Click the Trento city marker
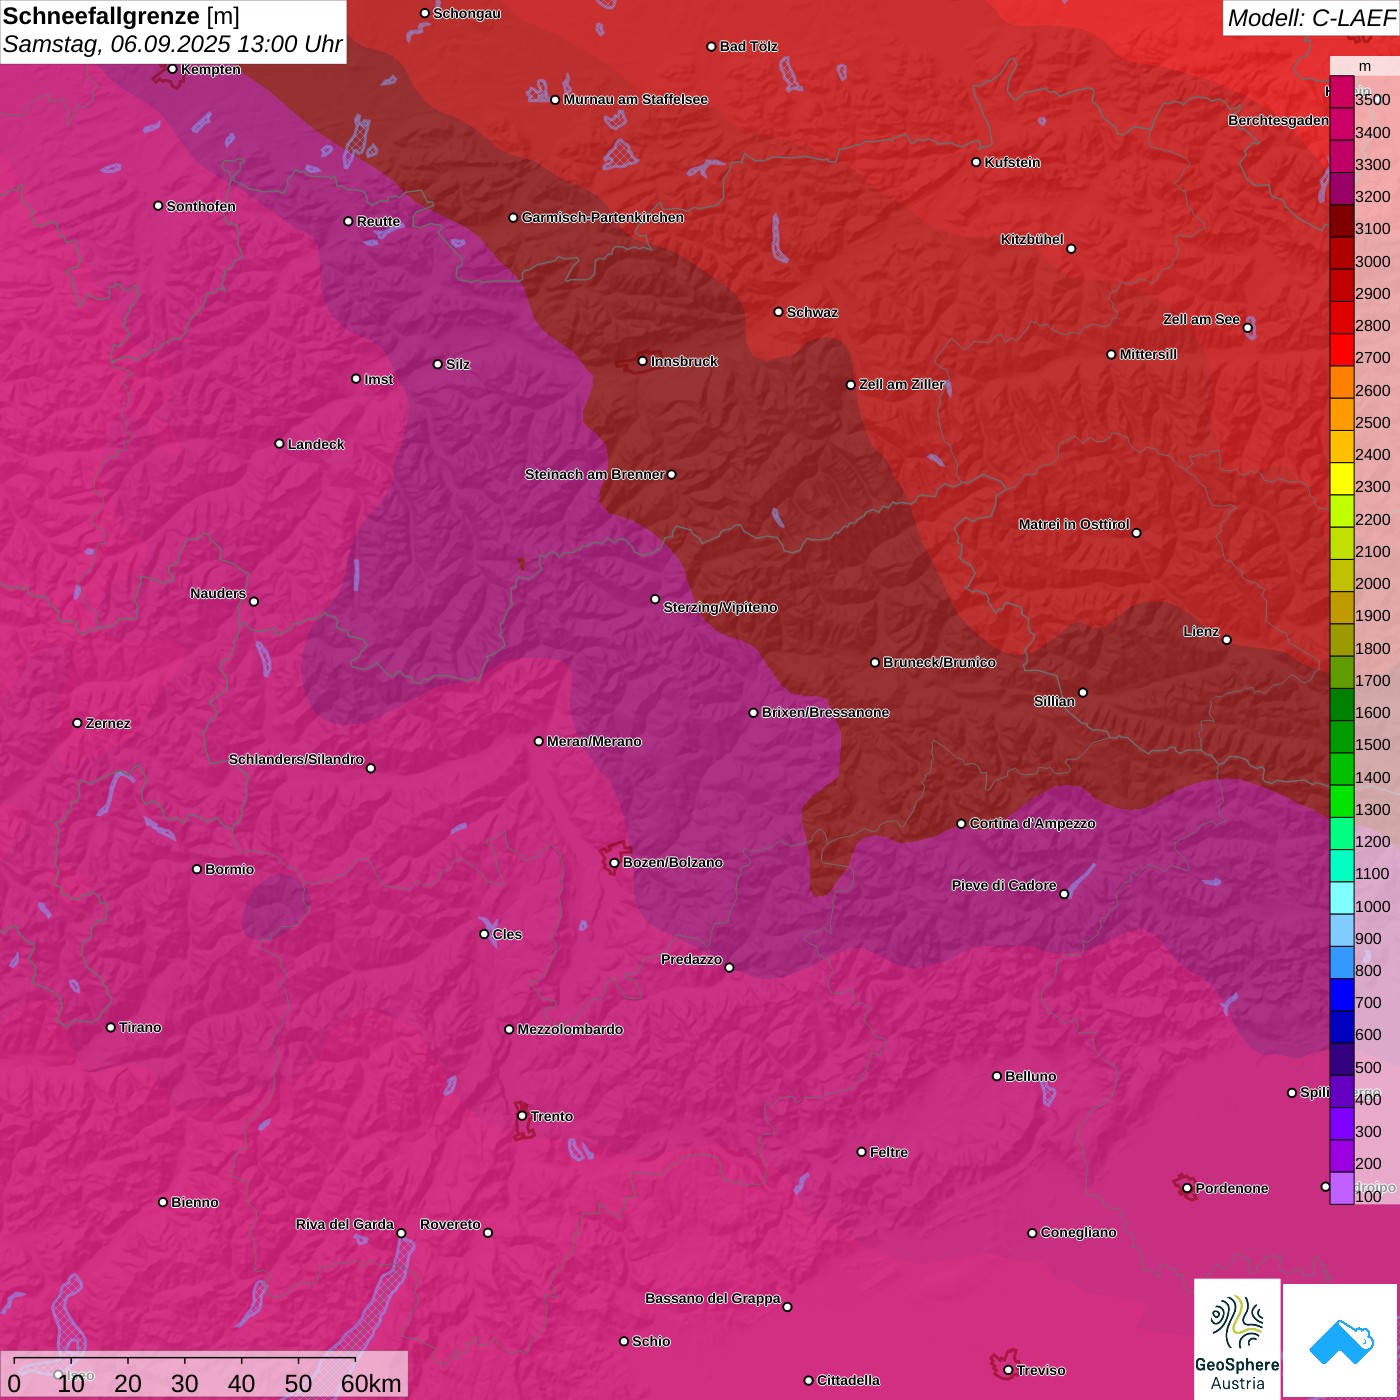The width and height of the screenshot is (1400, 1400). point(522,1116)
